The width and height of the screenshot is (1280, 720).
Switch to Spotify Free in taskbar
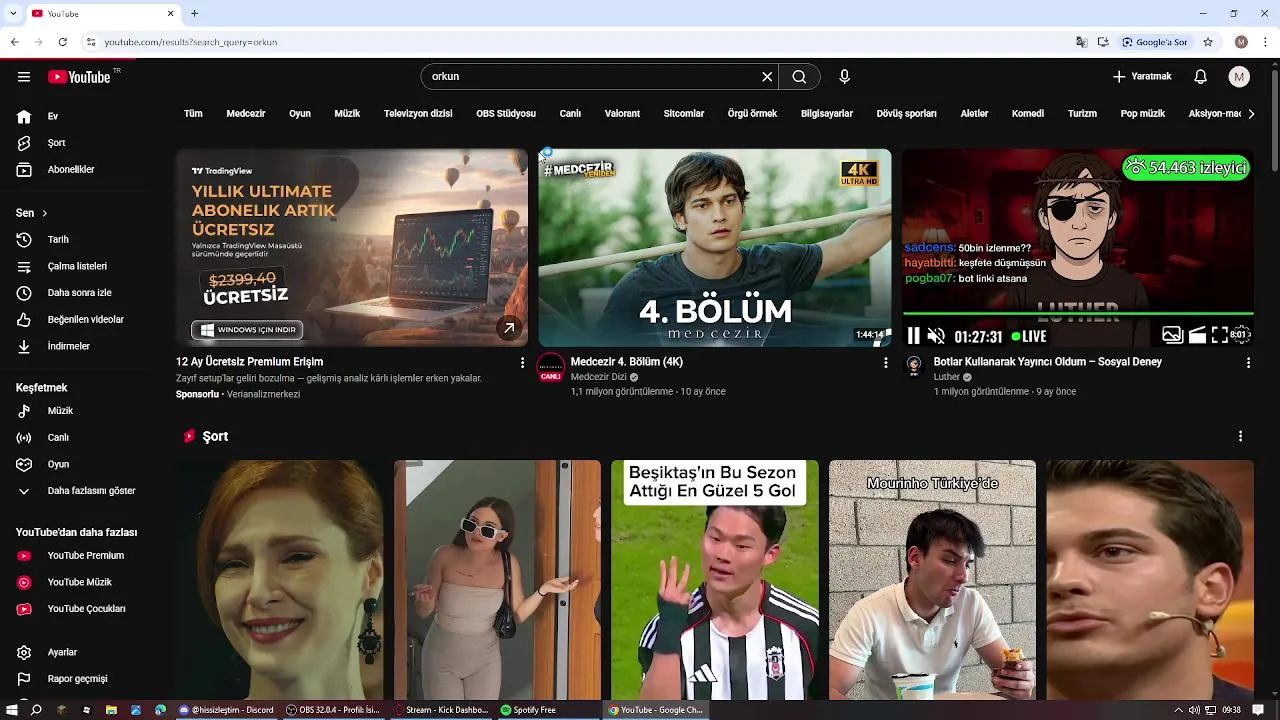(x=548, y=710)
